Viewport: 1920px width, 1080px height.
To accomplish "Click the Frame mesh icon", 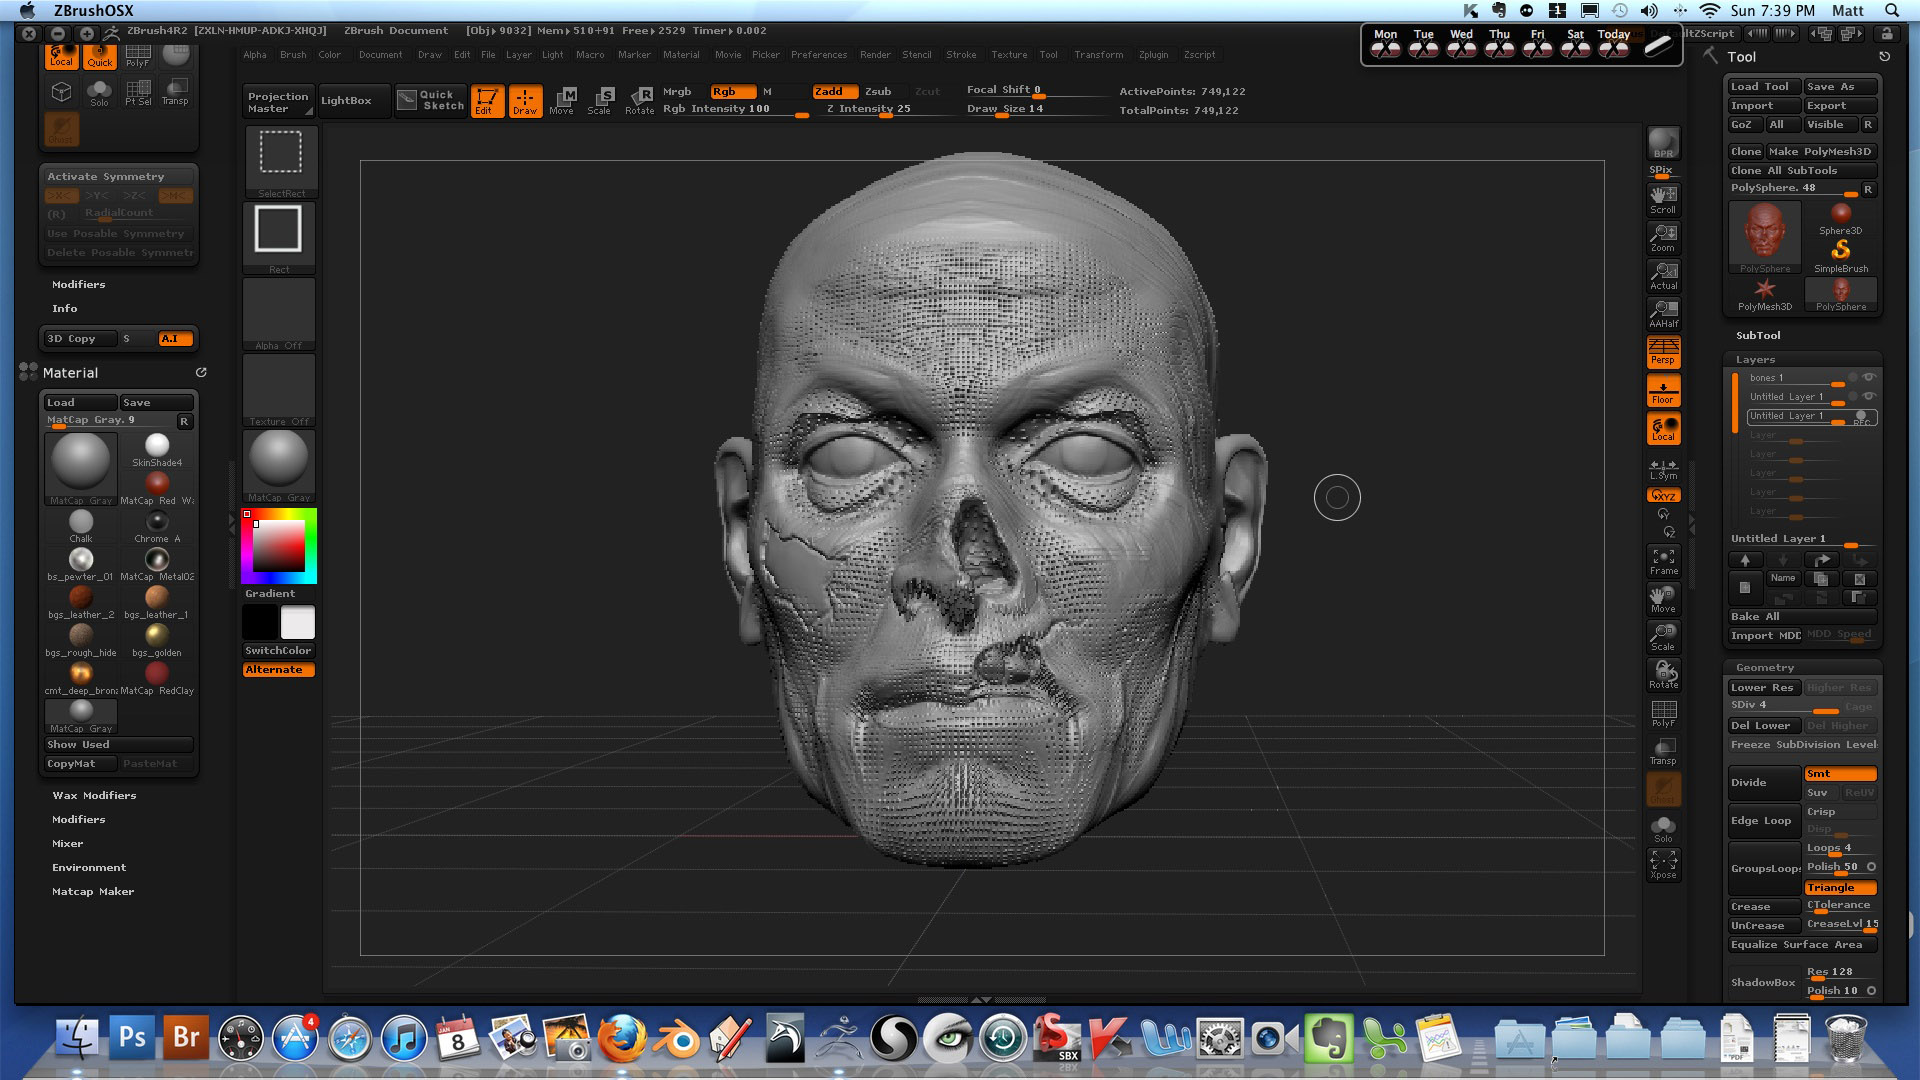I will (x=1663, y=561).
